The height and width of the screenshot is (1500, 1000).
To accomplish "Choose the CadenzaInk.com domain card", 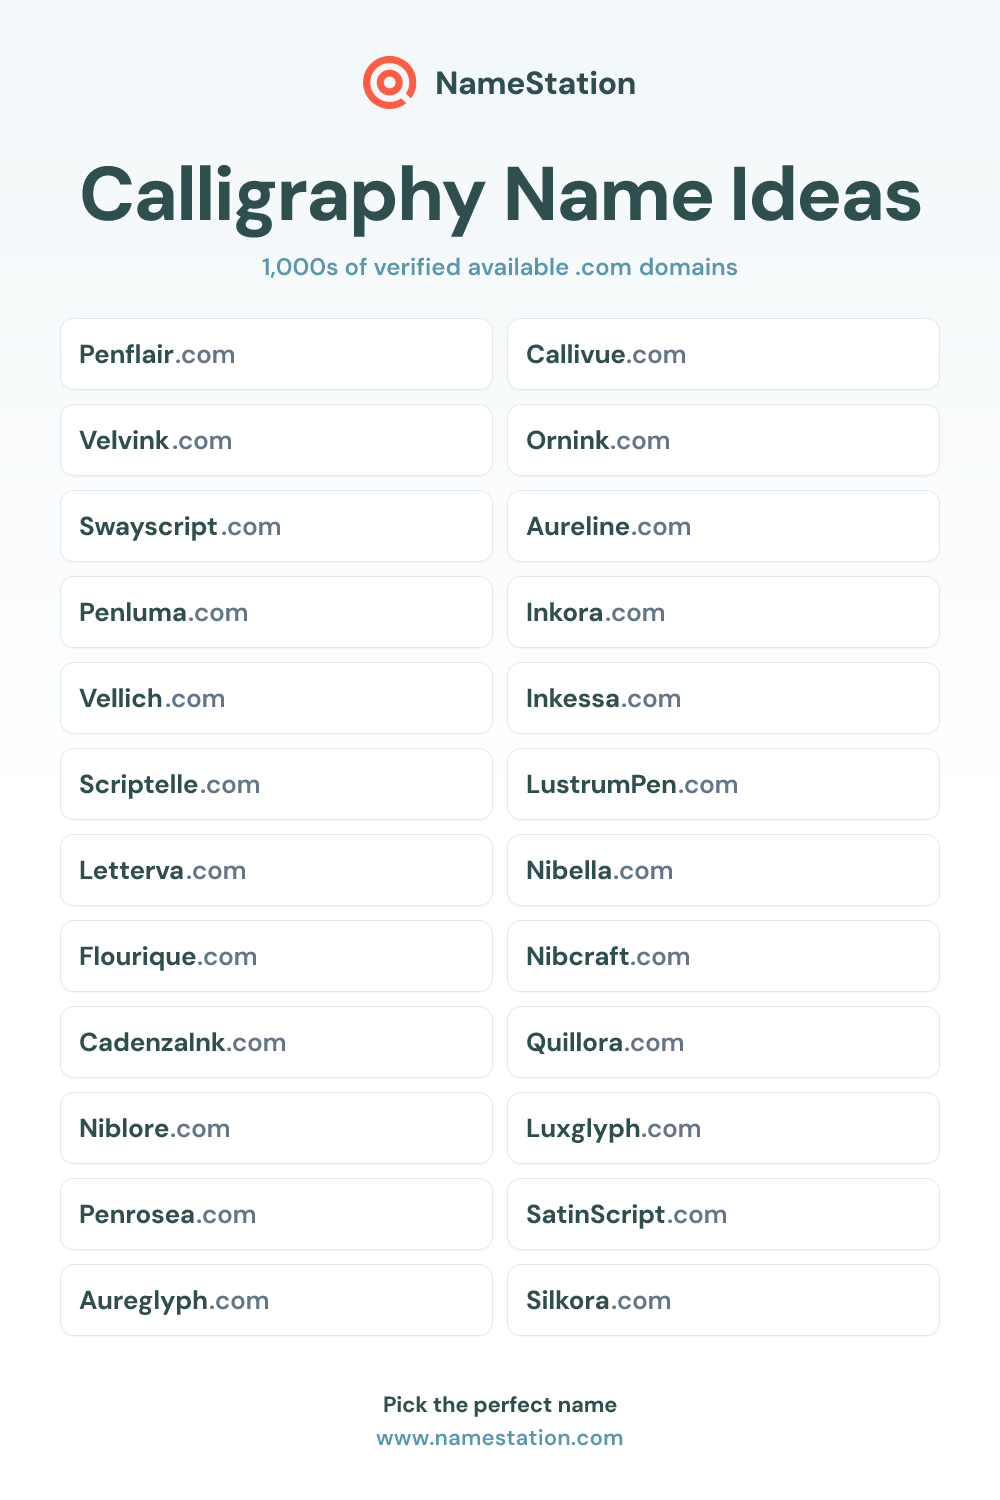I will (276, 1042).
